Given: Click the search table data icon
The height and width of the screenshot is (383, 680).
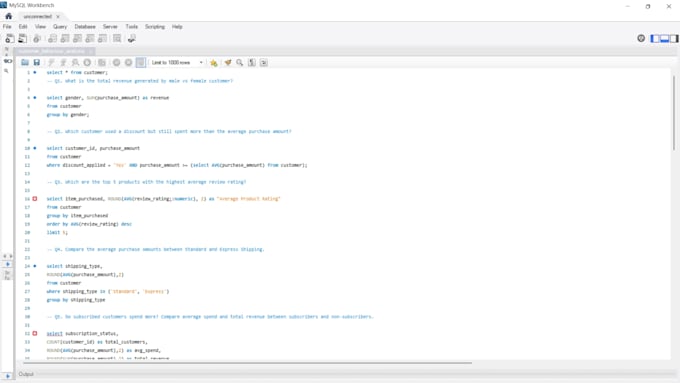Looking at the screenshot, I should coord(117,39).
